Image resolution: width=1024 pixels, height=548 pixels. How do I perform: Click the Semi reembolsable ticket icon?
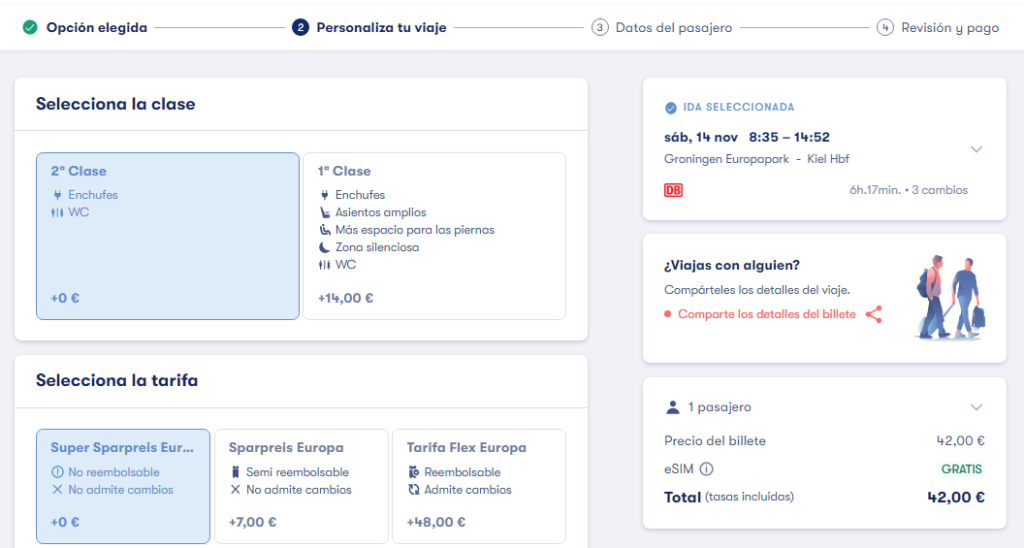[x=236, y=472]
